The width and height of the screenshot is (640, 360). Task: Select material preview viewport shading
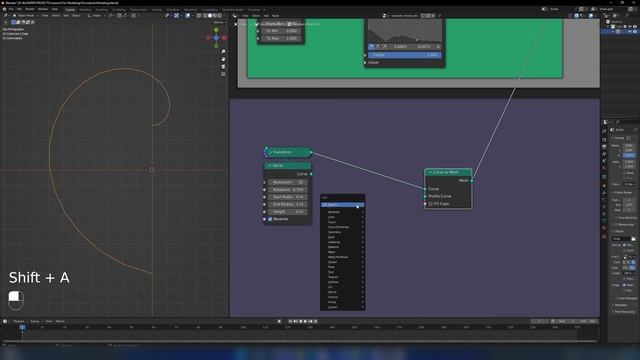(215, 16)
